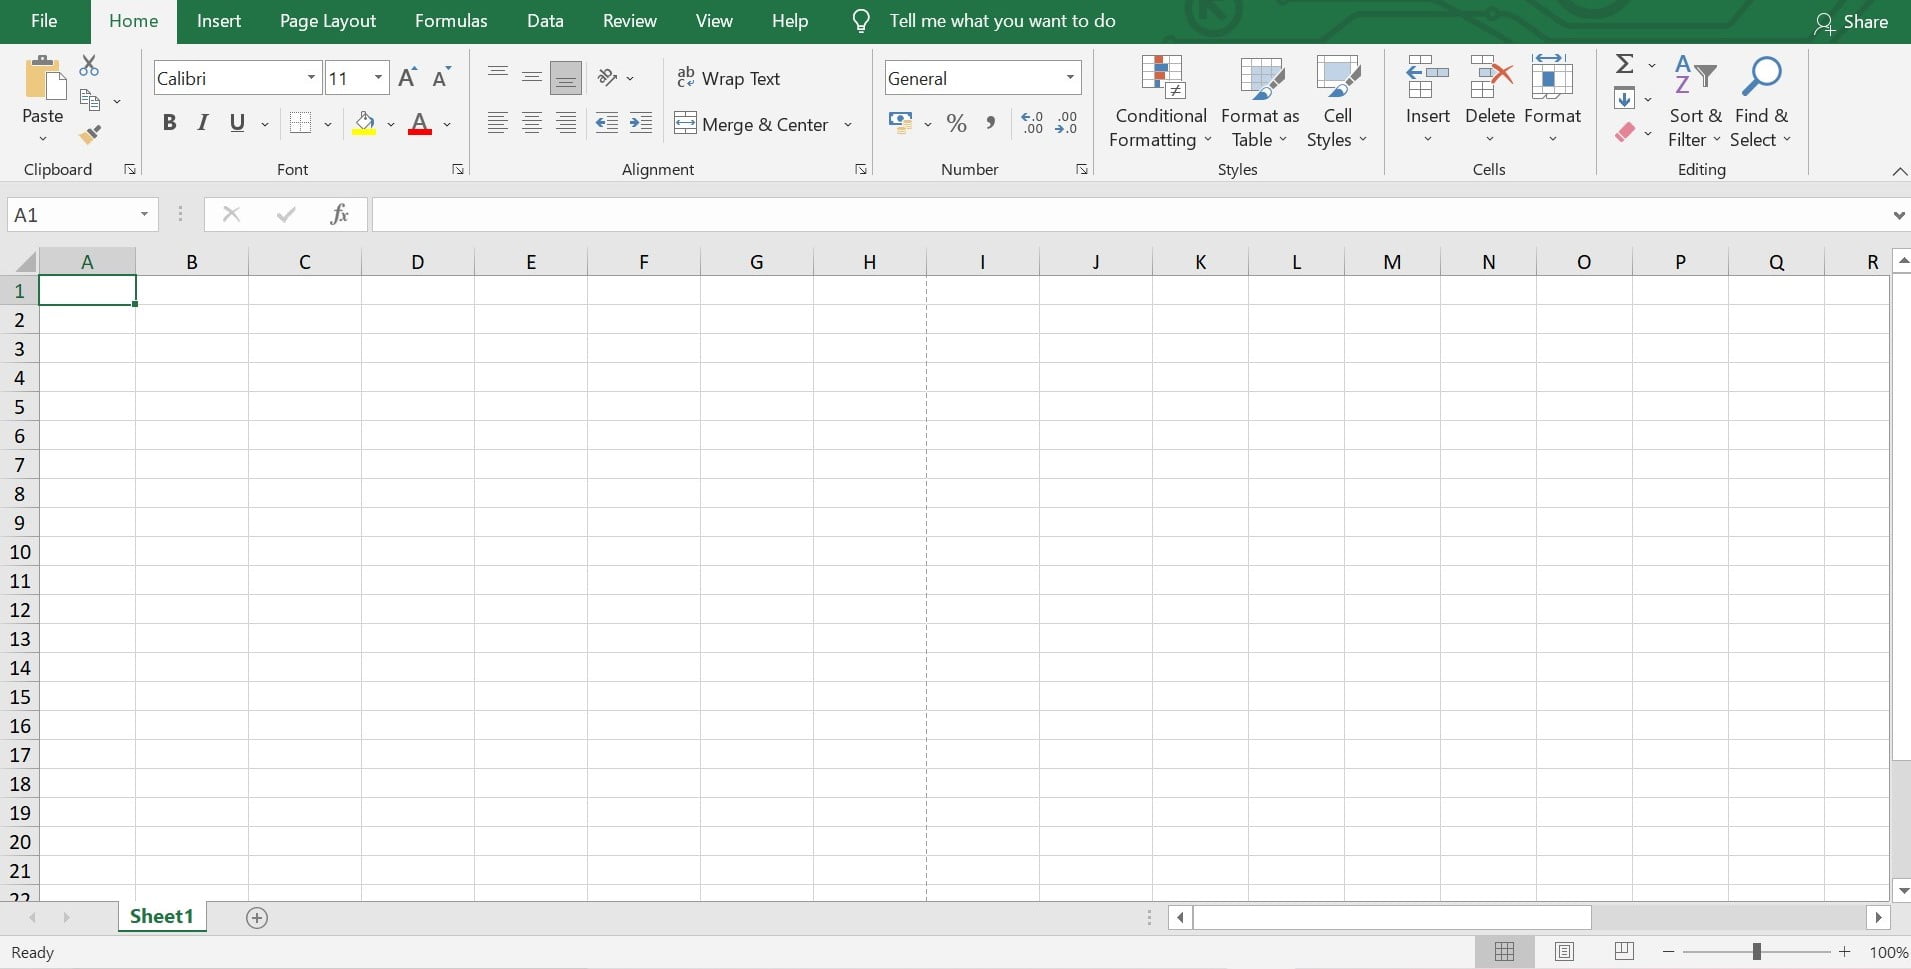Apply the Percent Style format

point(957,123)
